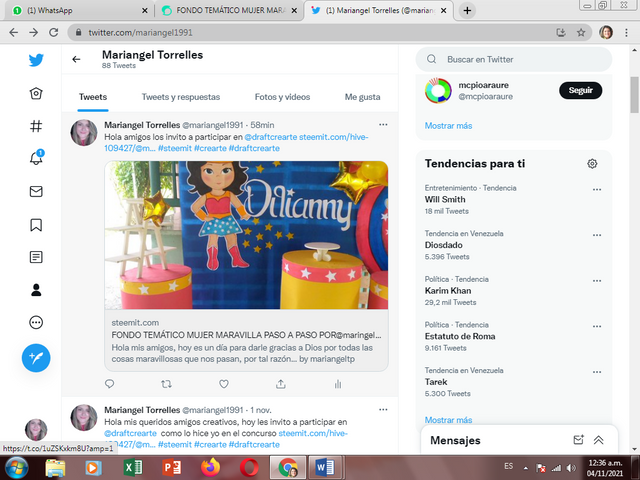Open Will Smith trending topic
Screen dimensions: 640x480
tap(445, 200)
